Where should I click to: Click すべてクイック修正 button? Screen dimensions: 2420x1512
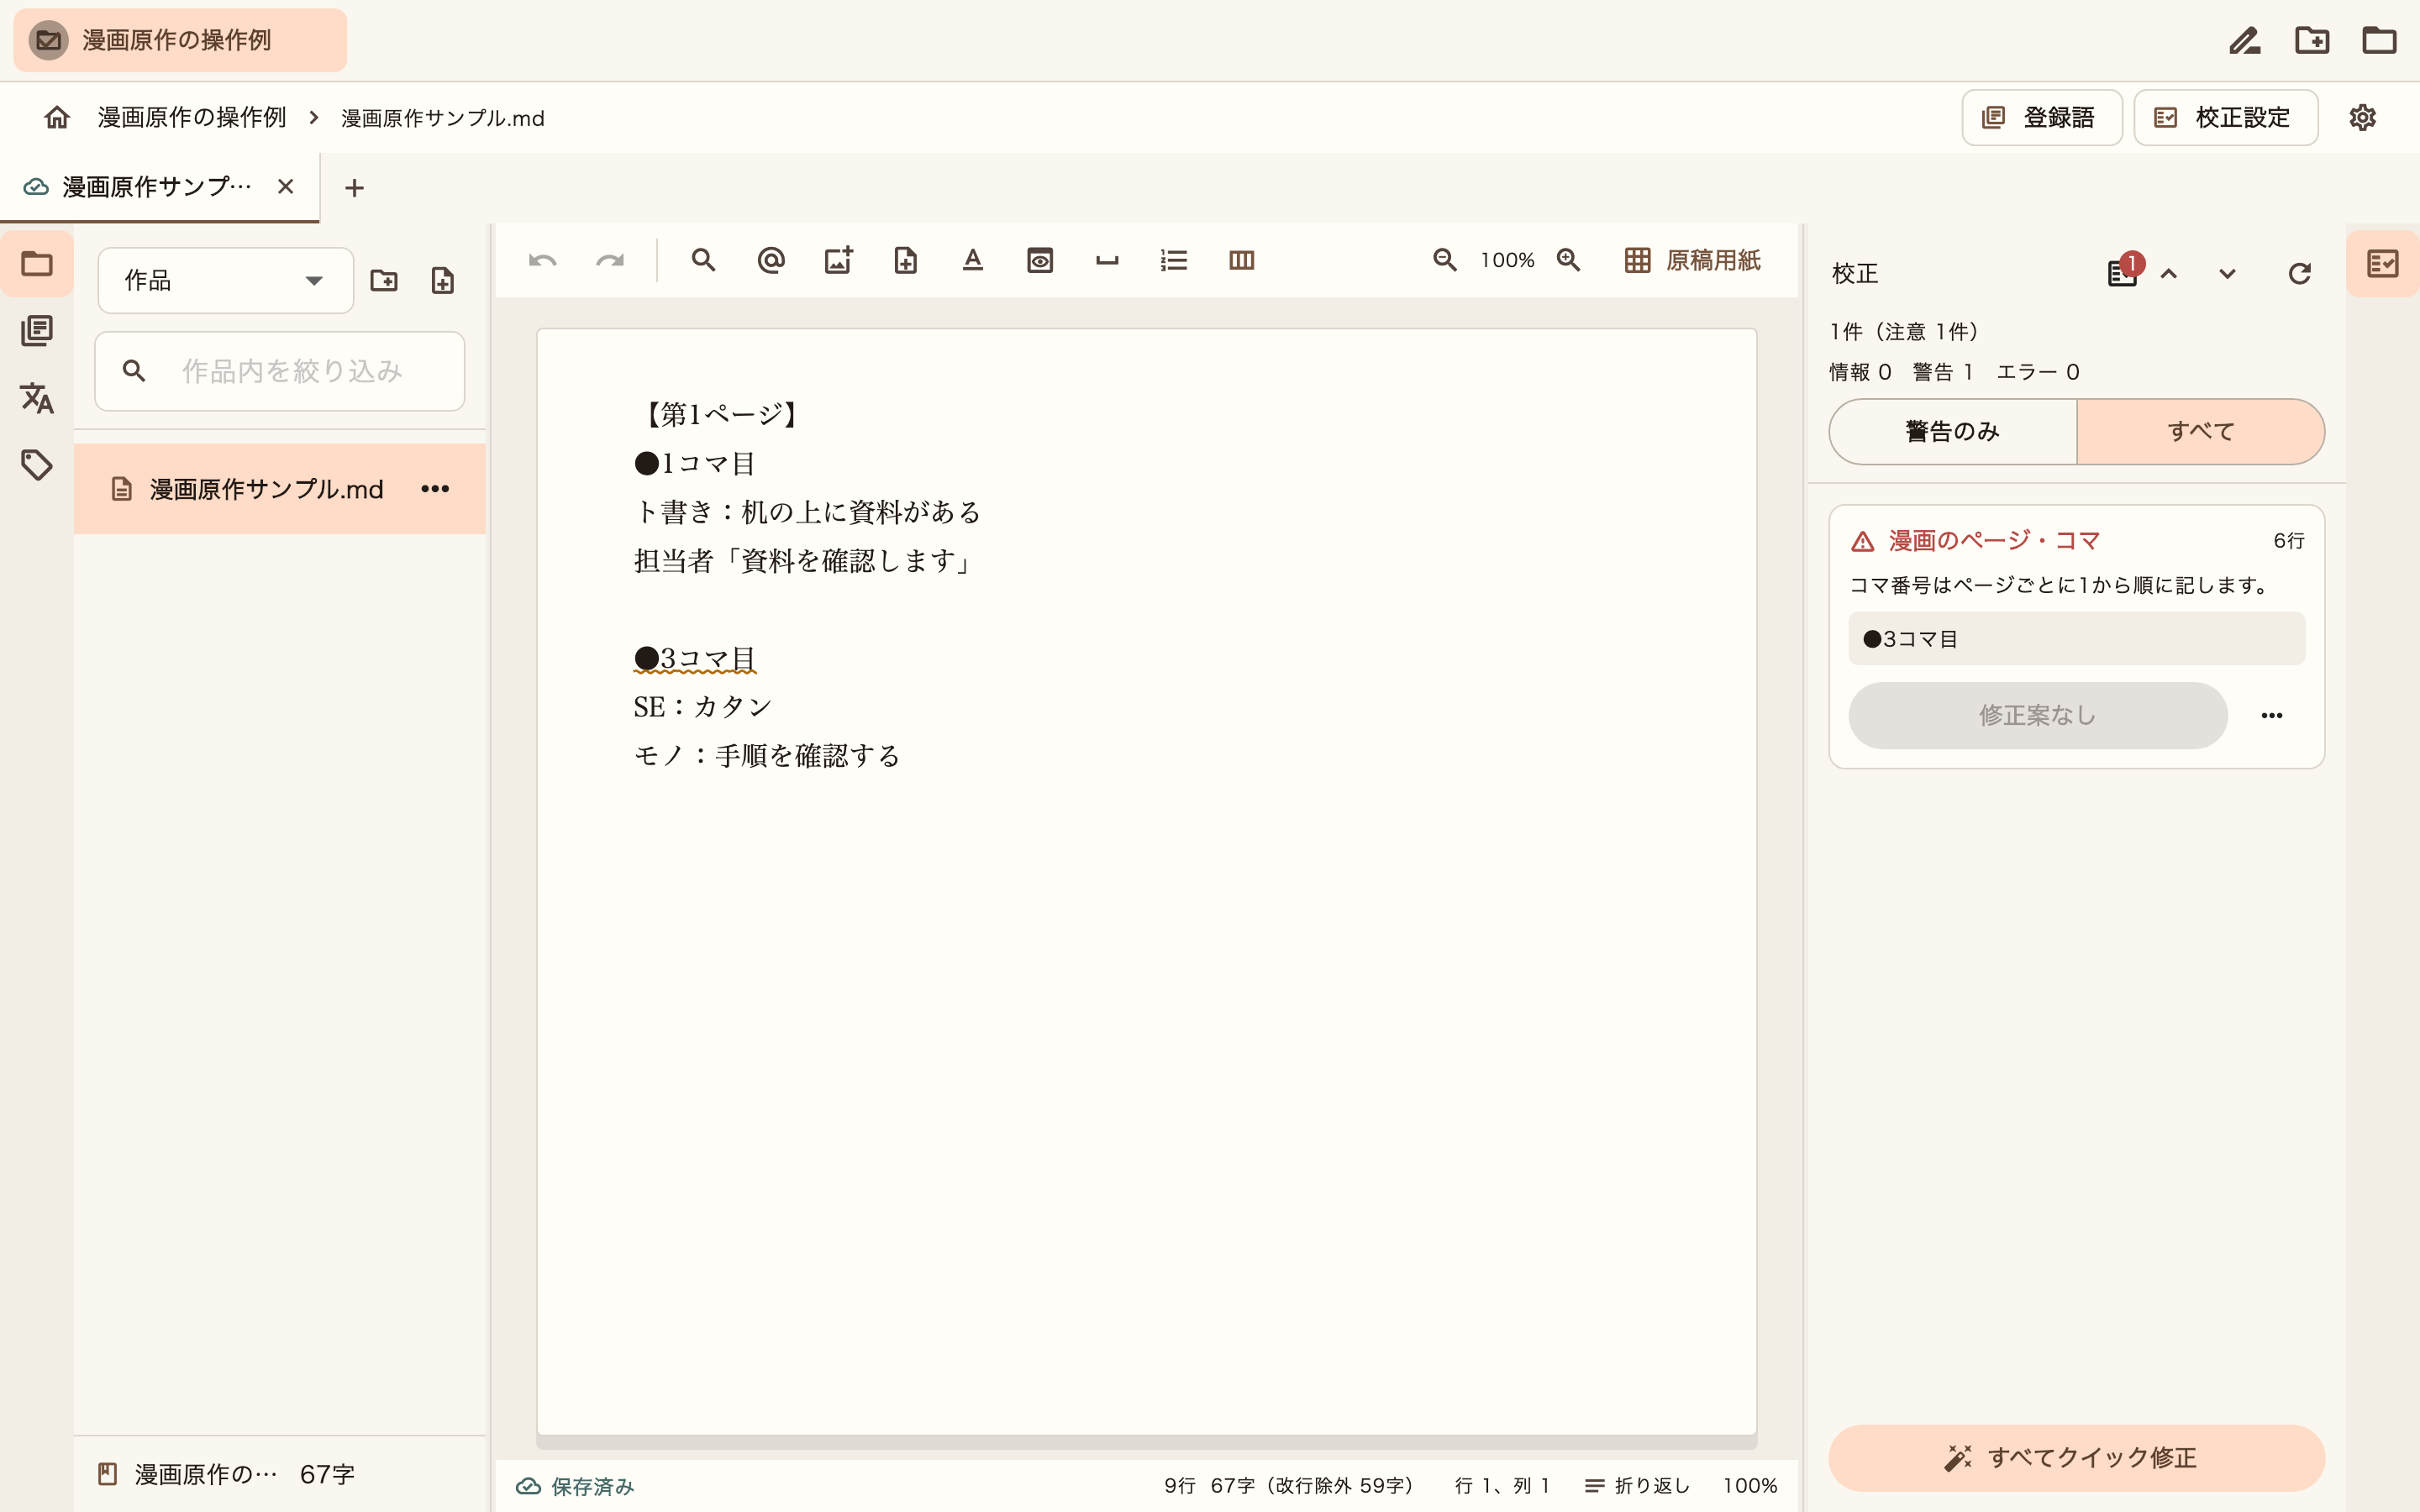tap(2077, 1458)
